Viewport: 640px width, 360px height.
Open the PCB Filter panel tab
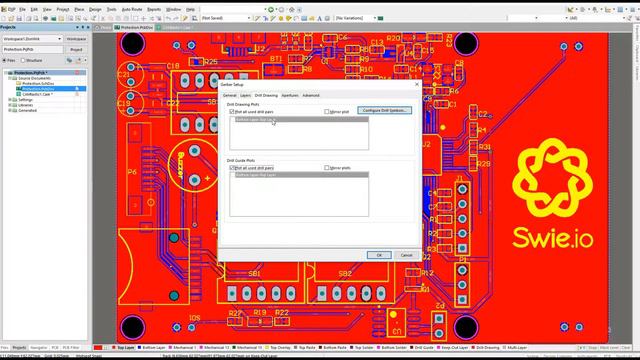click(71, 348)
